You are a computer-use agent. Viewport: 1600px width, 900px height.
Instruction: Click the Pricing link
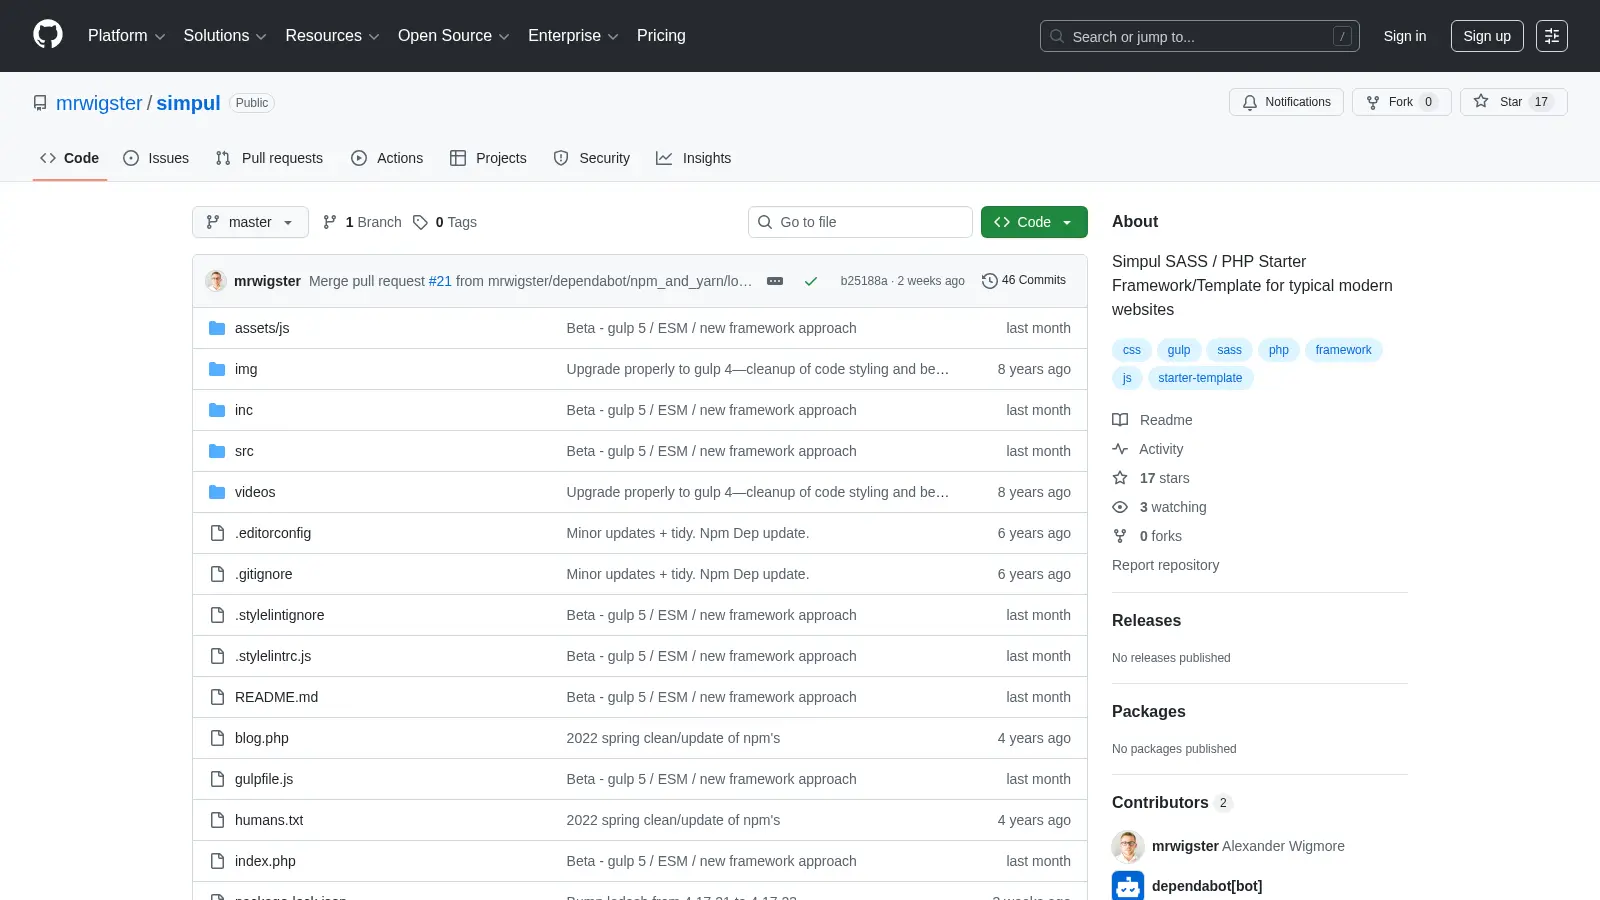pyautogui.click(x=661, y=36)
